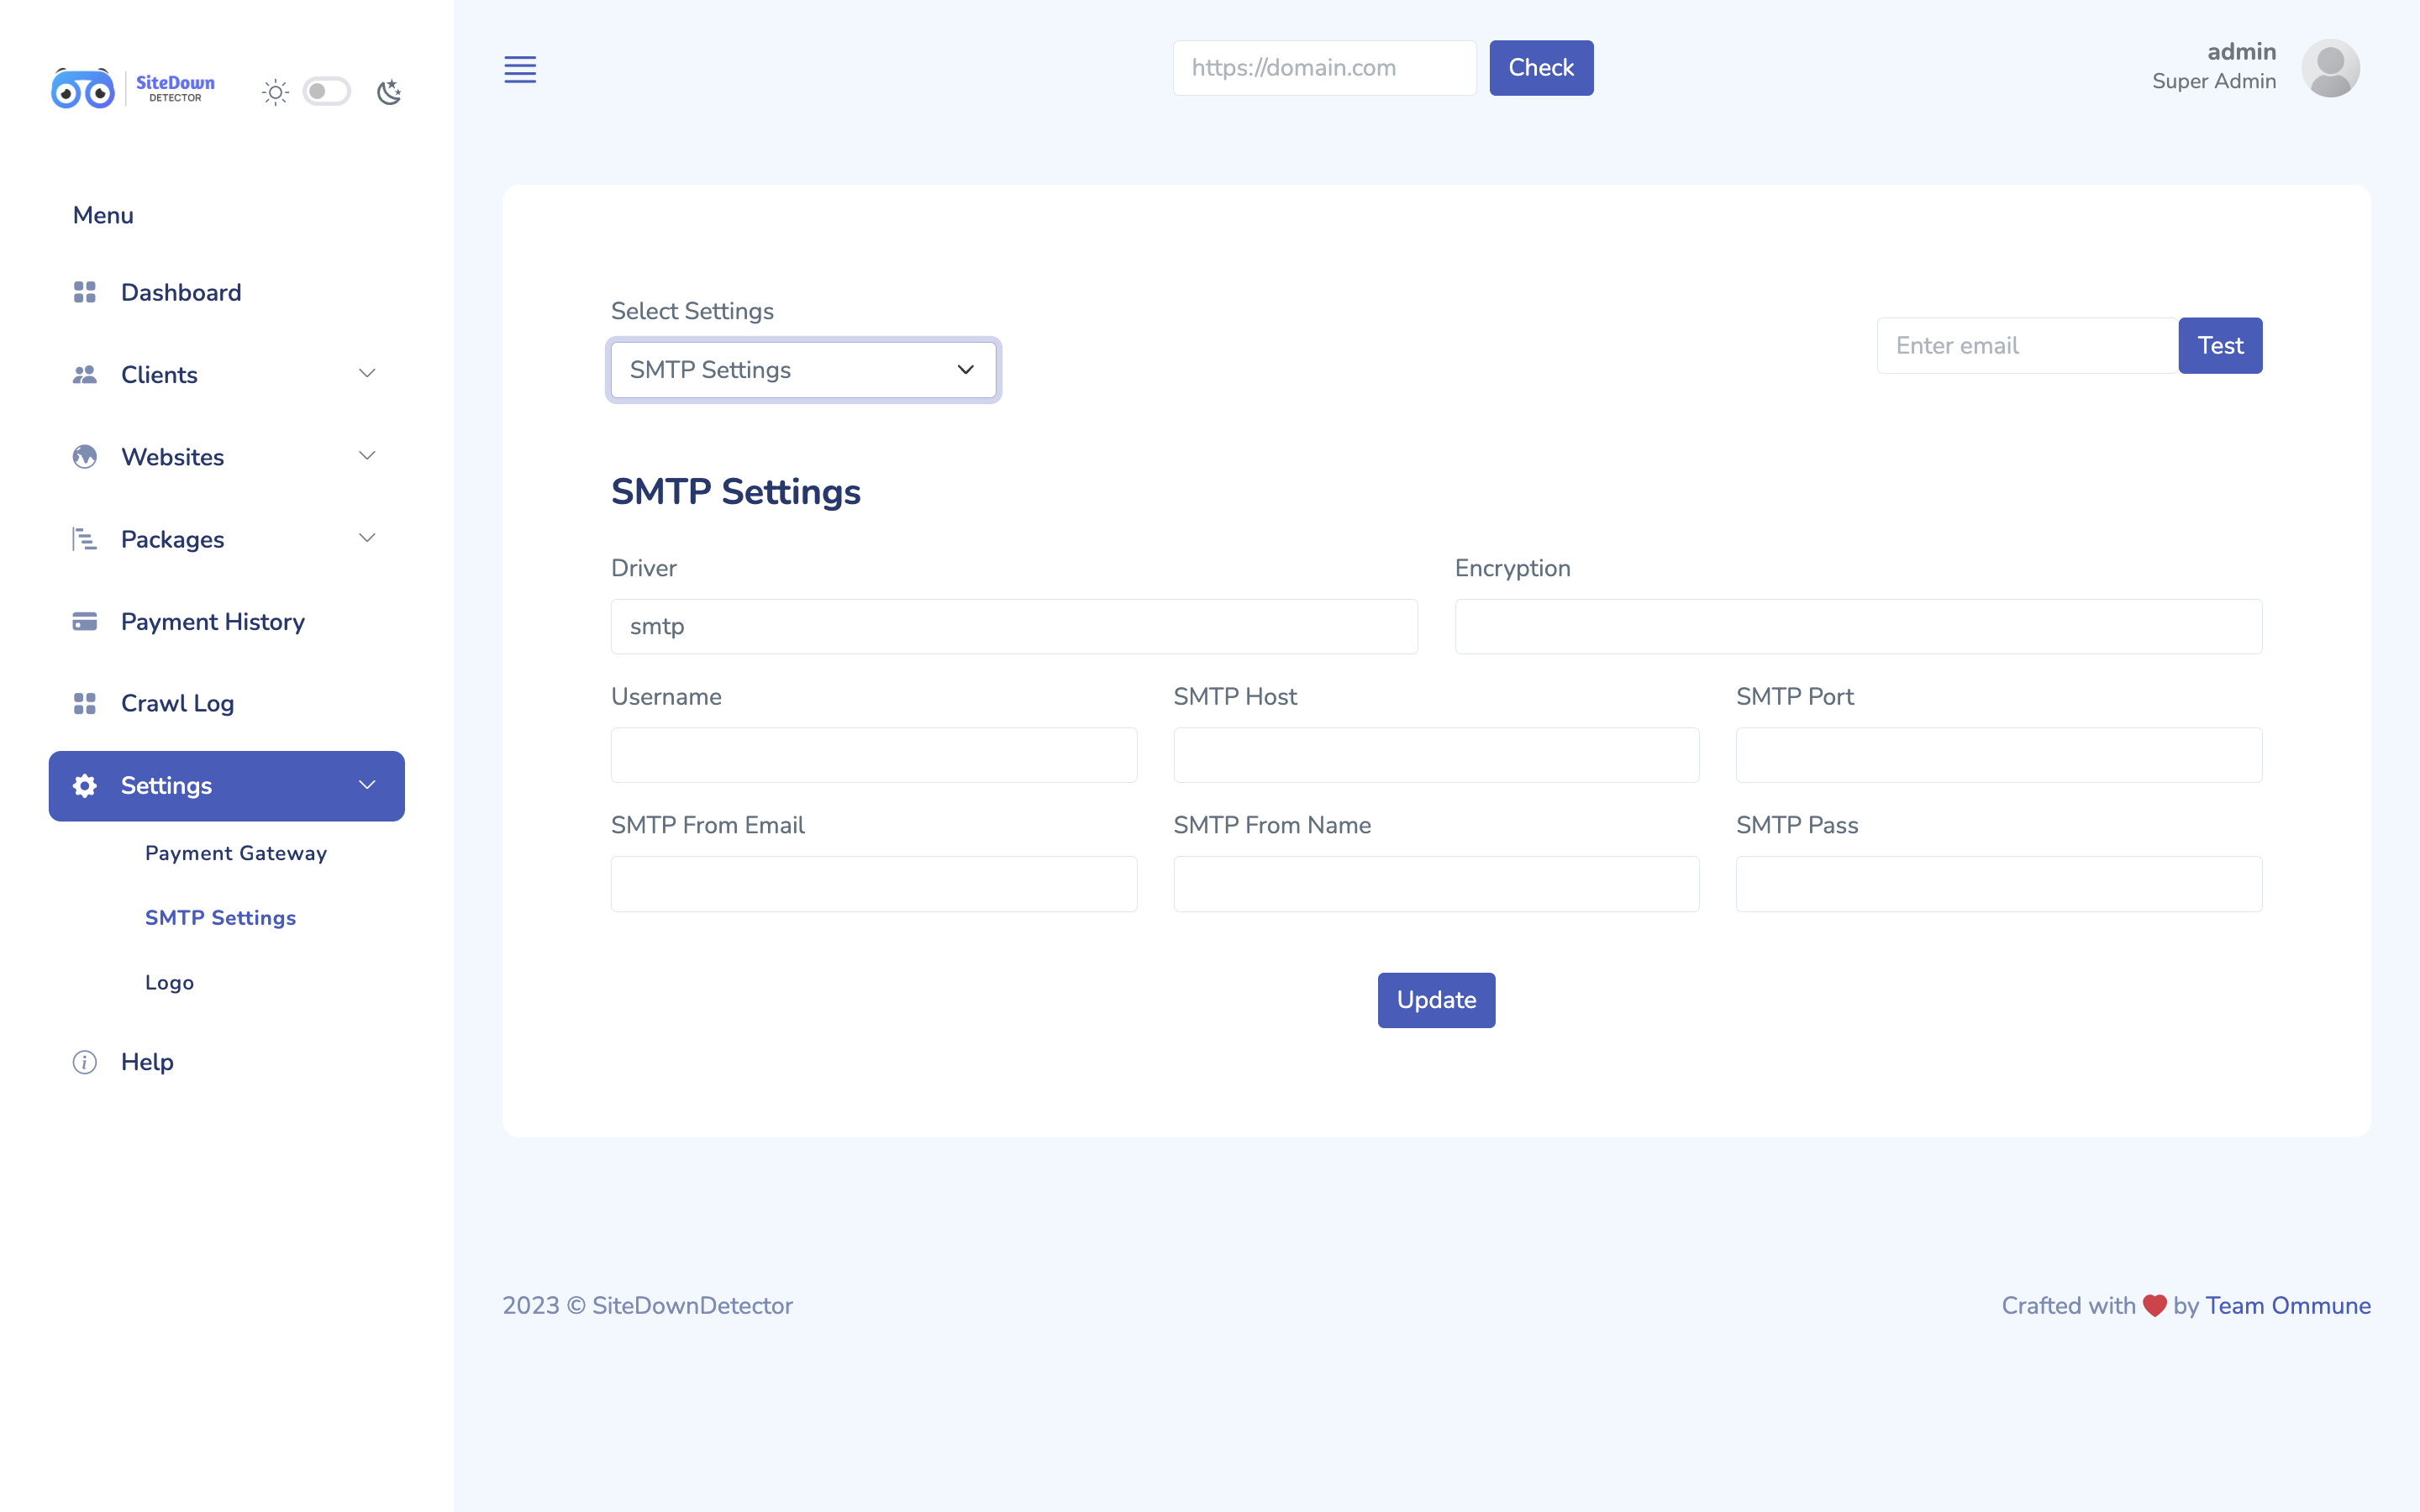Click the Settings gear icon
2420x1512 pixels.
85,786
